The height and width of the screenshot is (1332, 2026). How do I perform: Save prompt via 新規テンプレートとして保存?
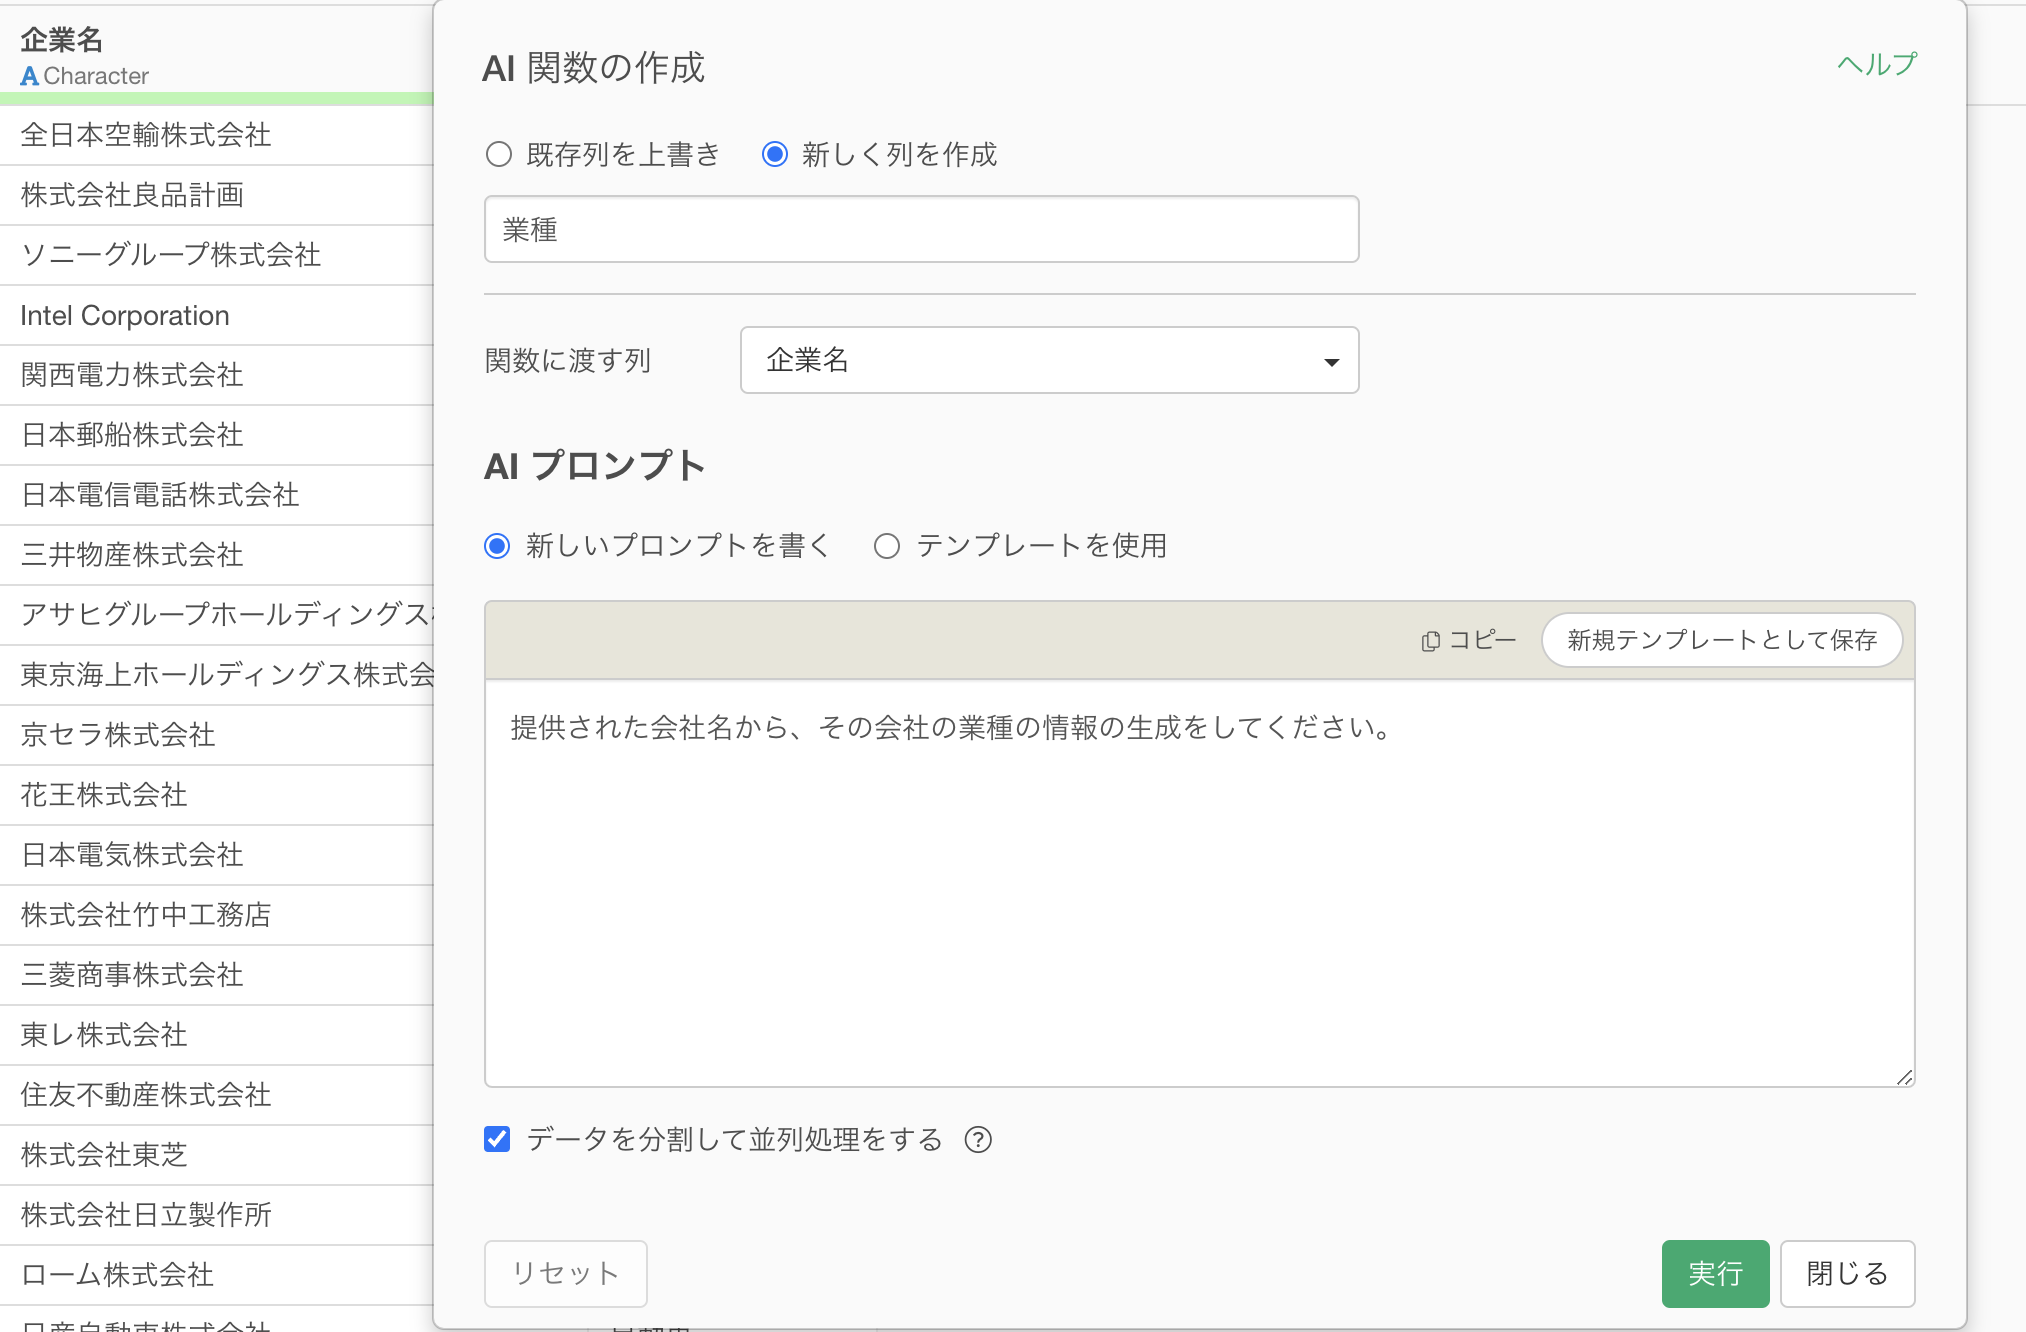(1721, 640)
